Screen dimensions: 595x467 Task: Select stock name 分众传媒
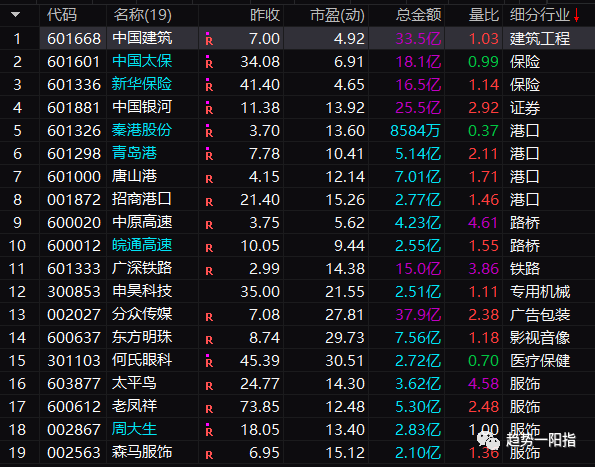click(142, 314)
